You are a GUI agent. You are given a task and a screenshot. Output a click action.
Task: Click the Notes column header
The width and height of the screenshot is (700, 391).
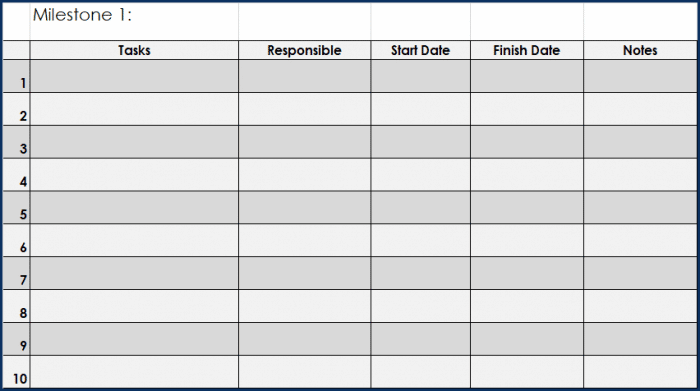(x=640, y=50)
